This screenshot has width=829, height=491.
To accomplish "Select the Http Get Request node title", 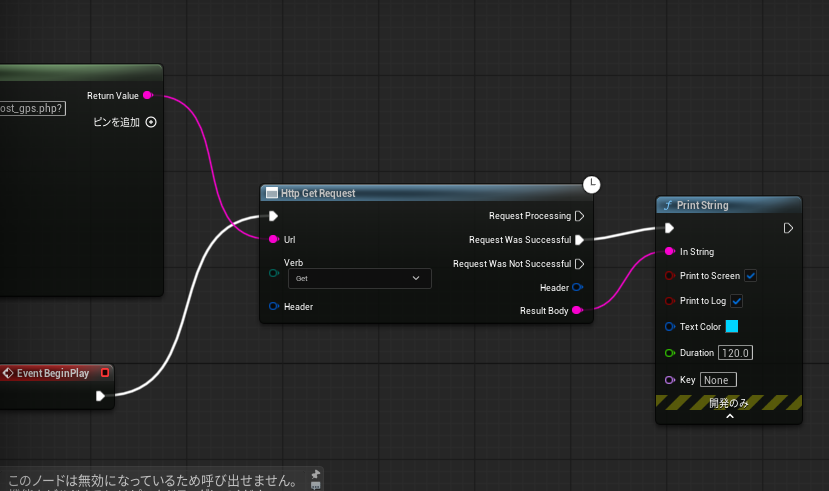I will (318, 193).
